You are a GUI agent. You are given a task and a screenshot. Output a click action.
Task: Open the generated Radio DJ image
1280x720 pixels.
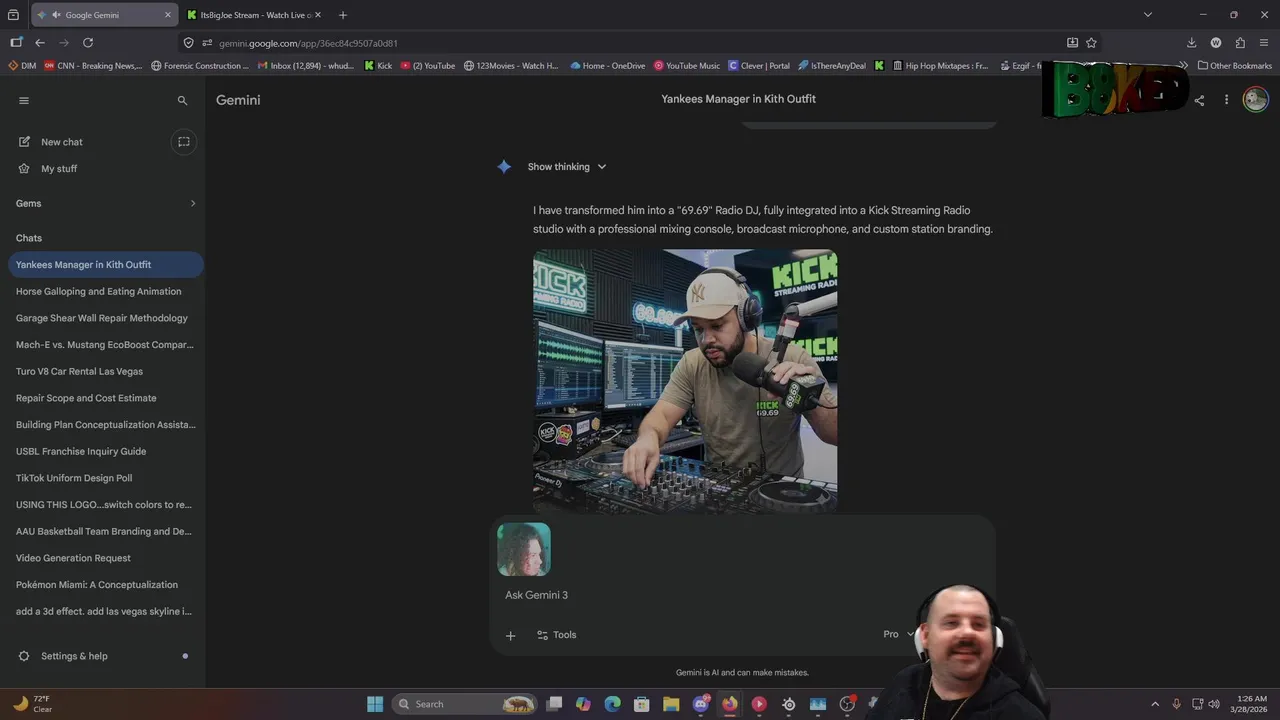point(685,381)
